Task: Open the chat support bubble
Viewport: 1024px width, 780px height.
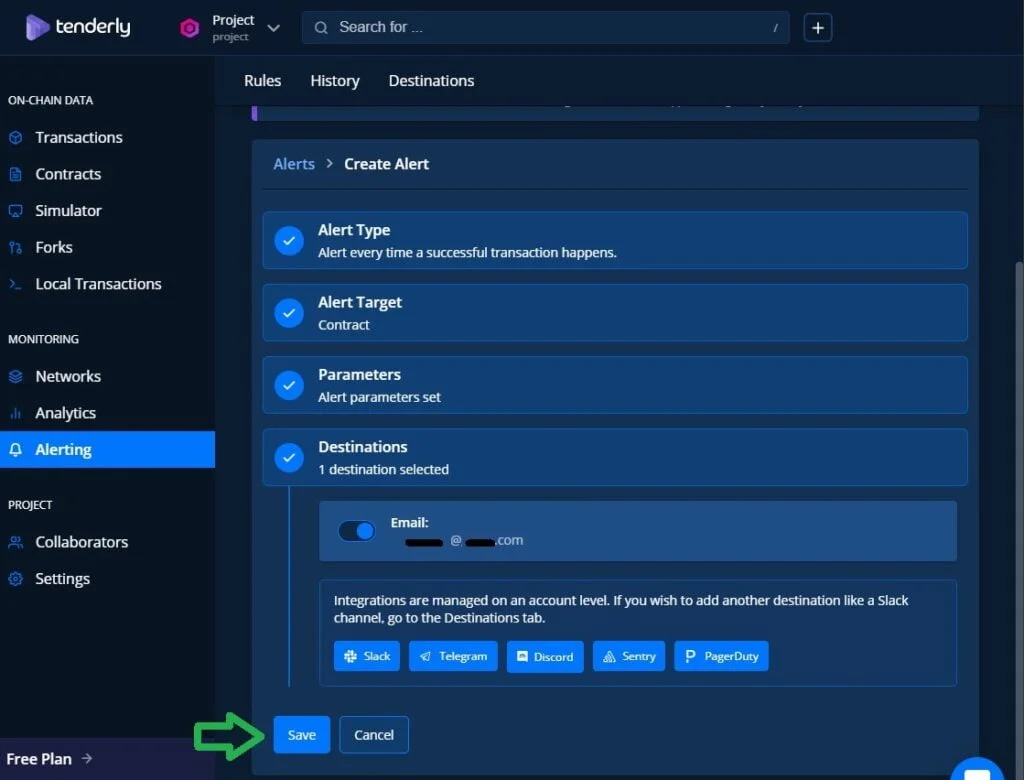Action: [x=976, y=771]
